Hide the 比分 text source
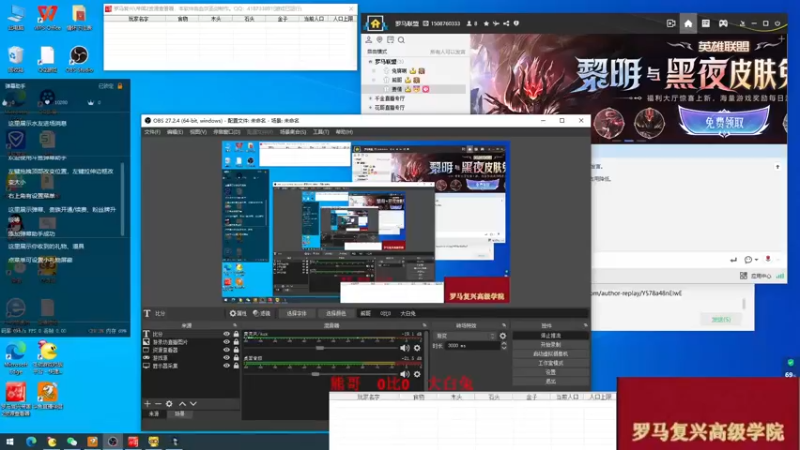 click(227, 334)
